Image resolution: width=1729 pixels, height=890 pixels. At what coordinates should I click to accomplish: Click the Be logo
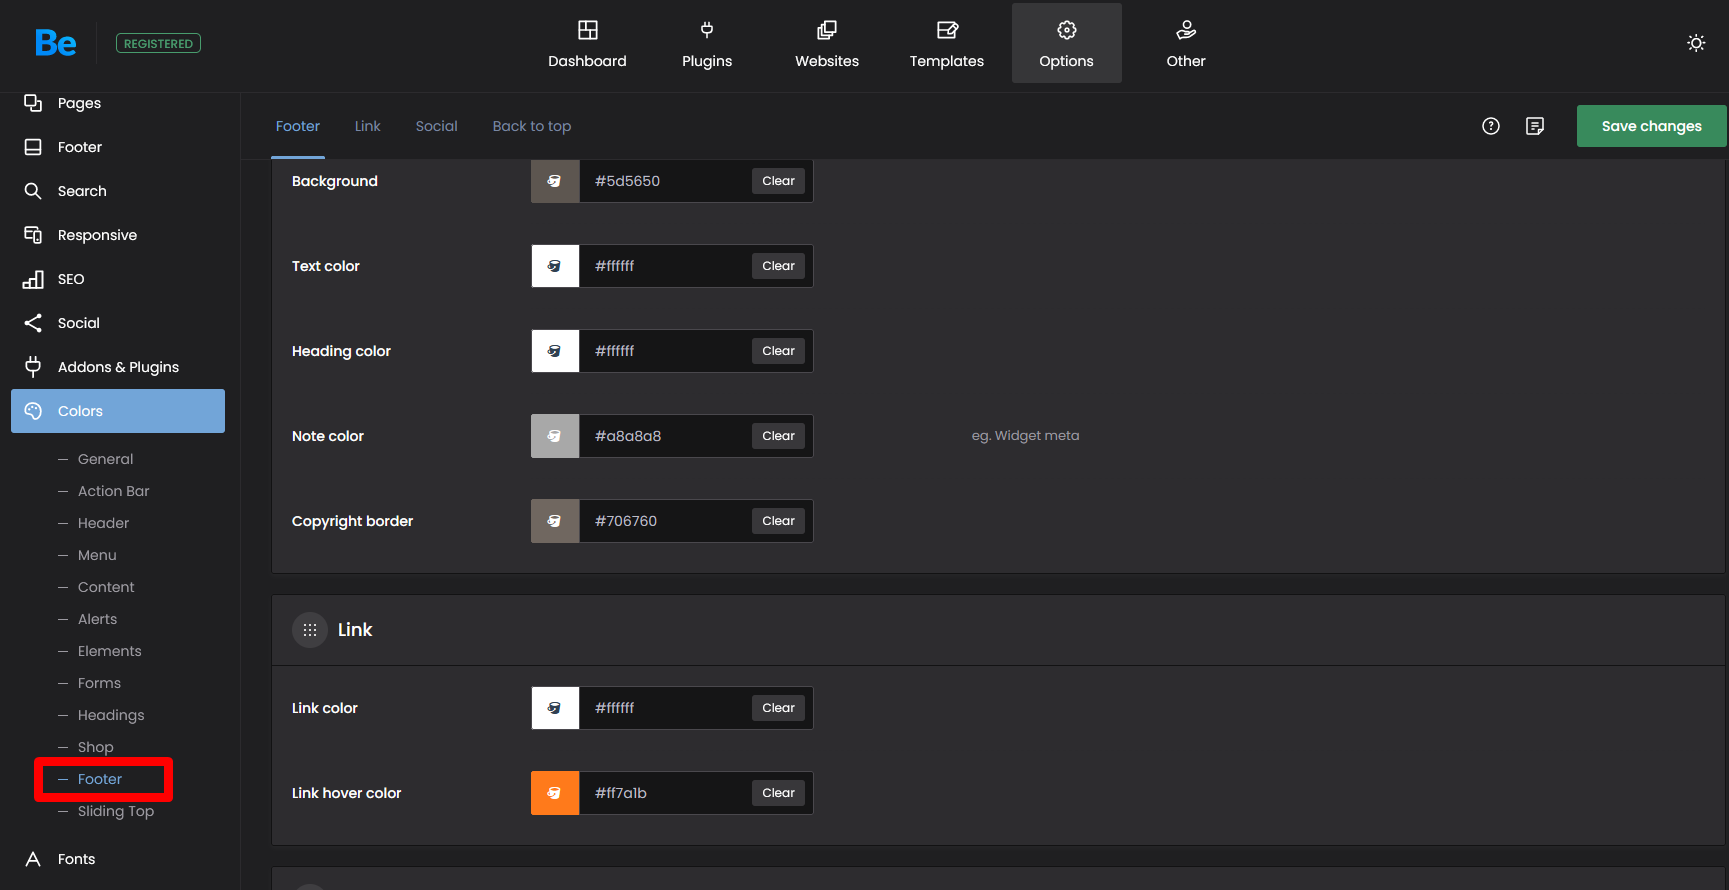tap(55, 43)
